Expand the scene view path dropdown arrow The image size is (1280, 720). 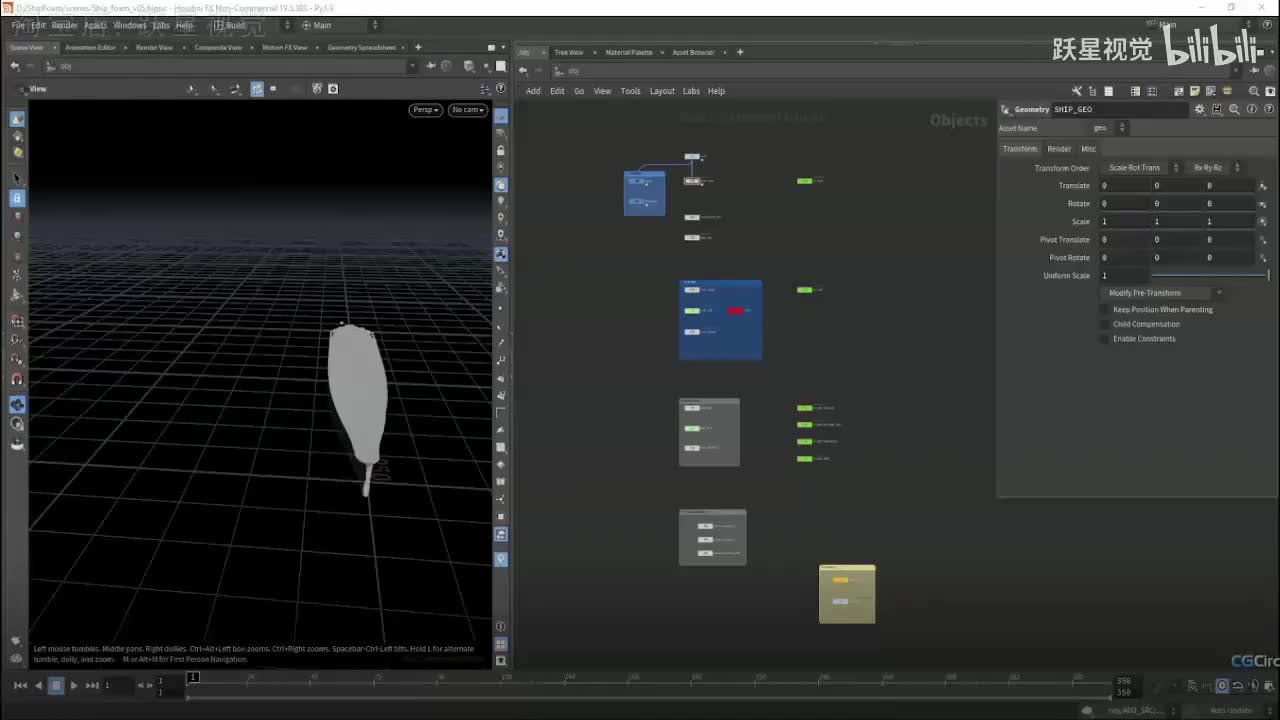click(412, 67)
